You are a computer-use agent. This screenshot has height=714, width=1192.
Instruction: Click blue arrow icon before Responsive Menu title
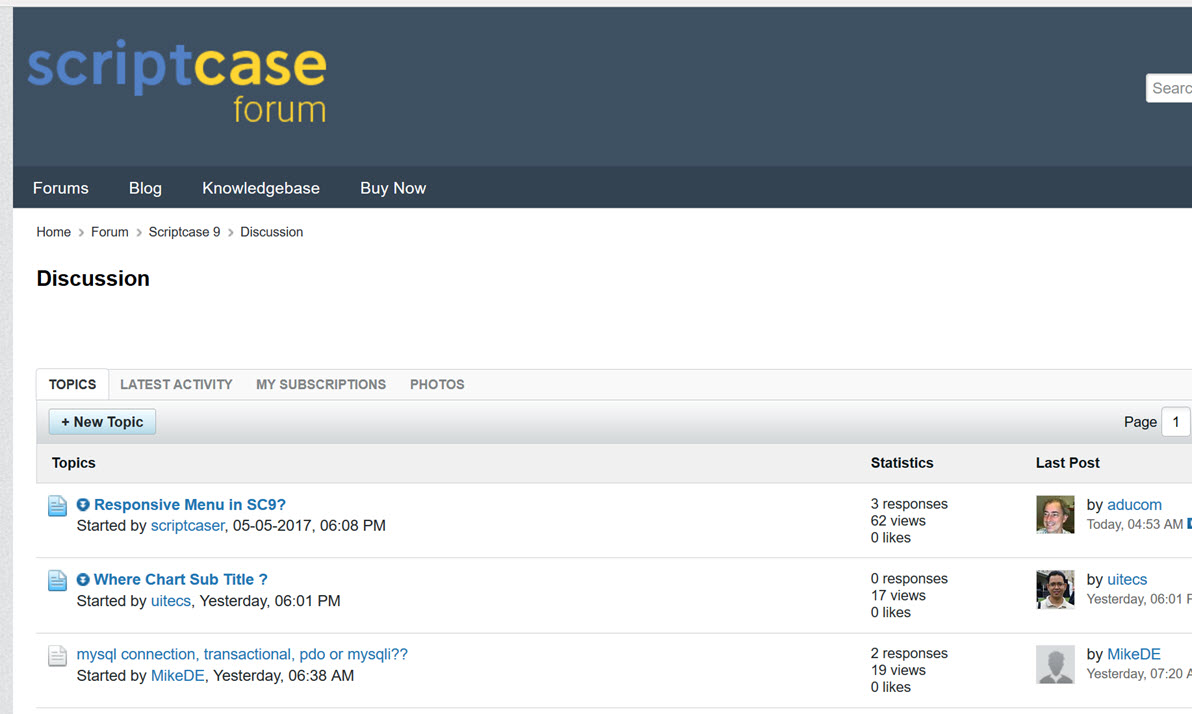[x=83, y=505]
